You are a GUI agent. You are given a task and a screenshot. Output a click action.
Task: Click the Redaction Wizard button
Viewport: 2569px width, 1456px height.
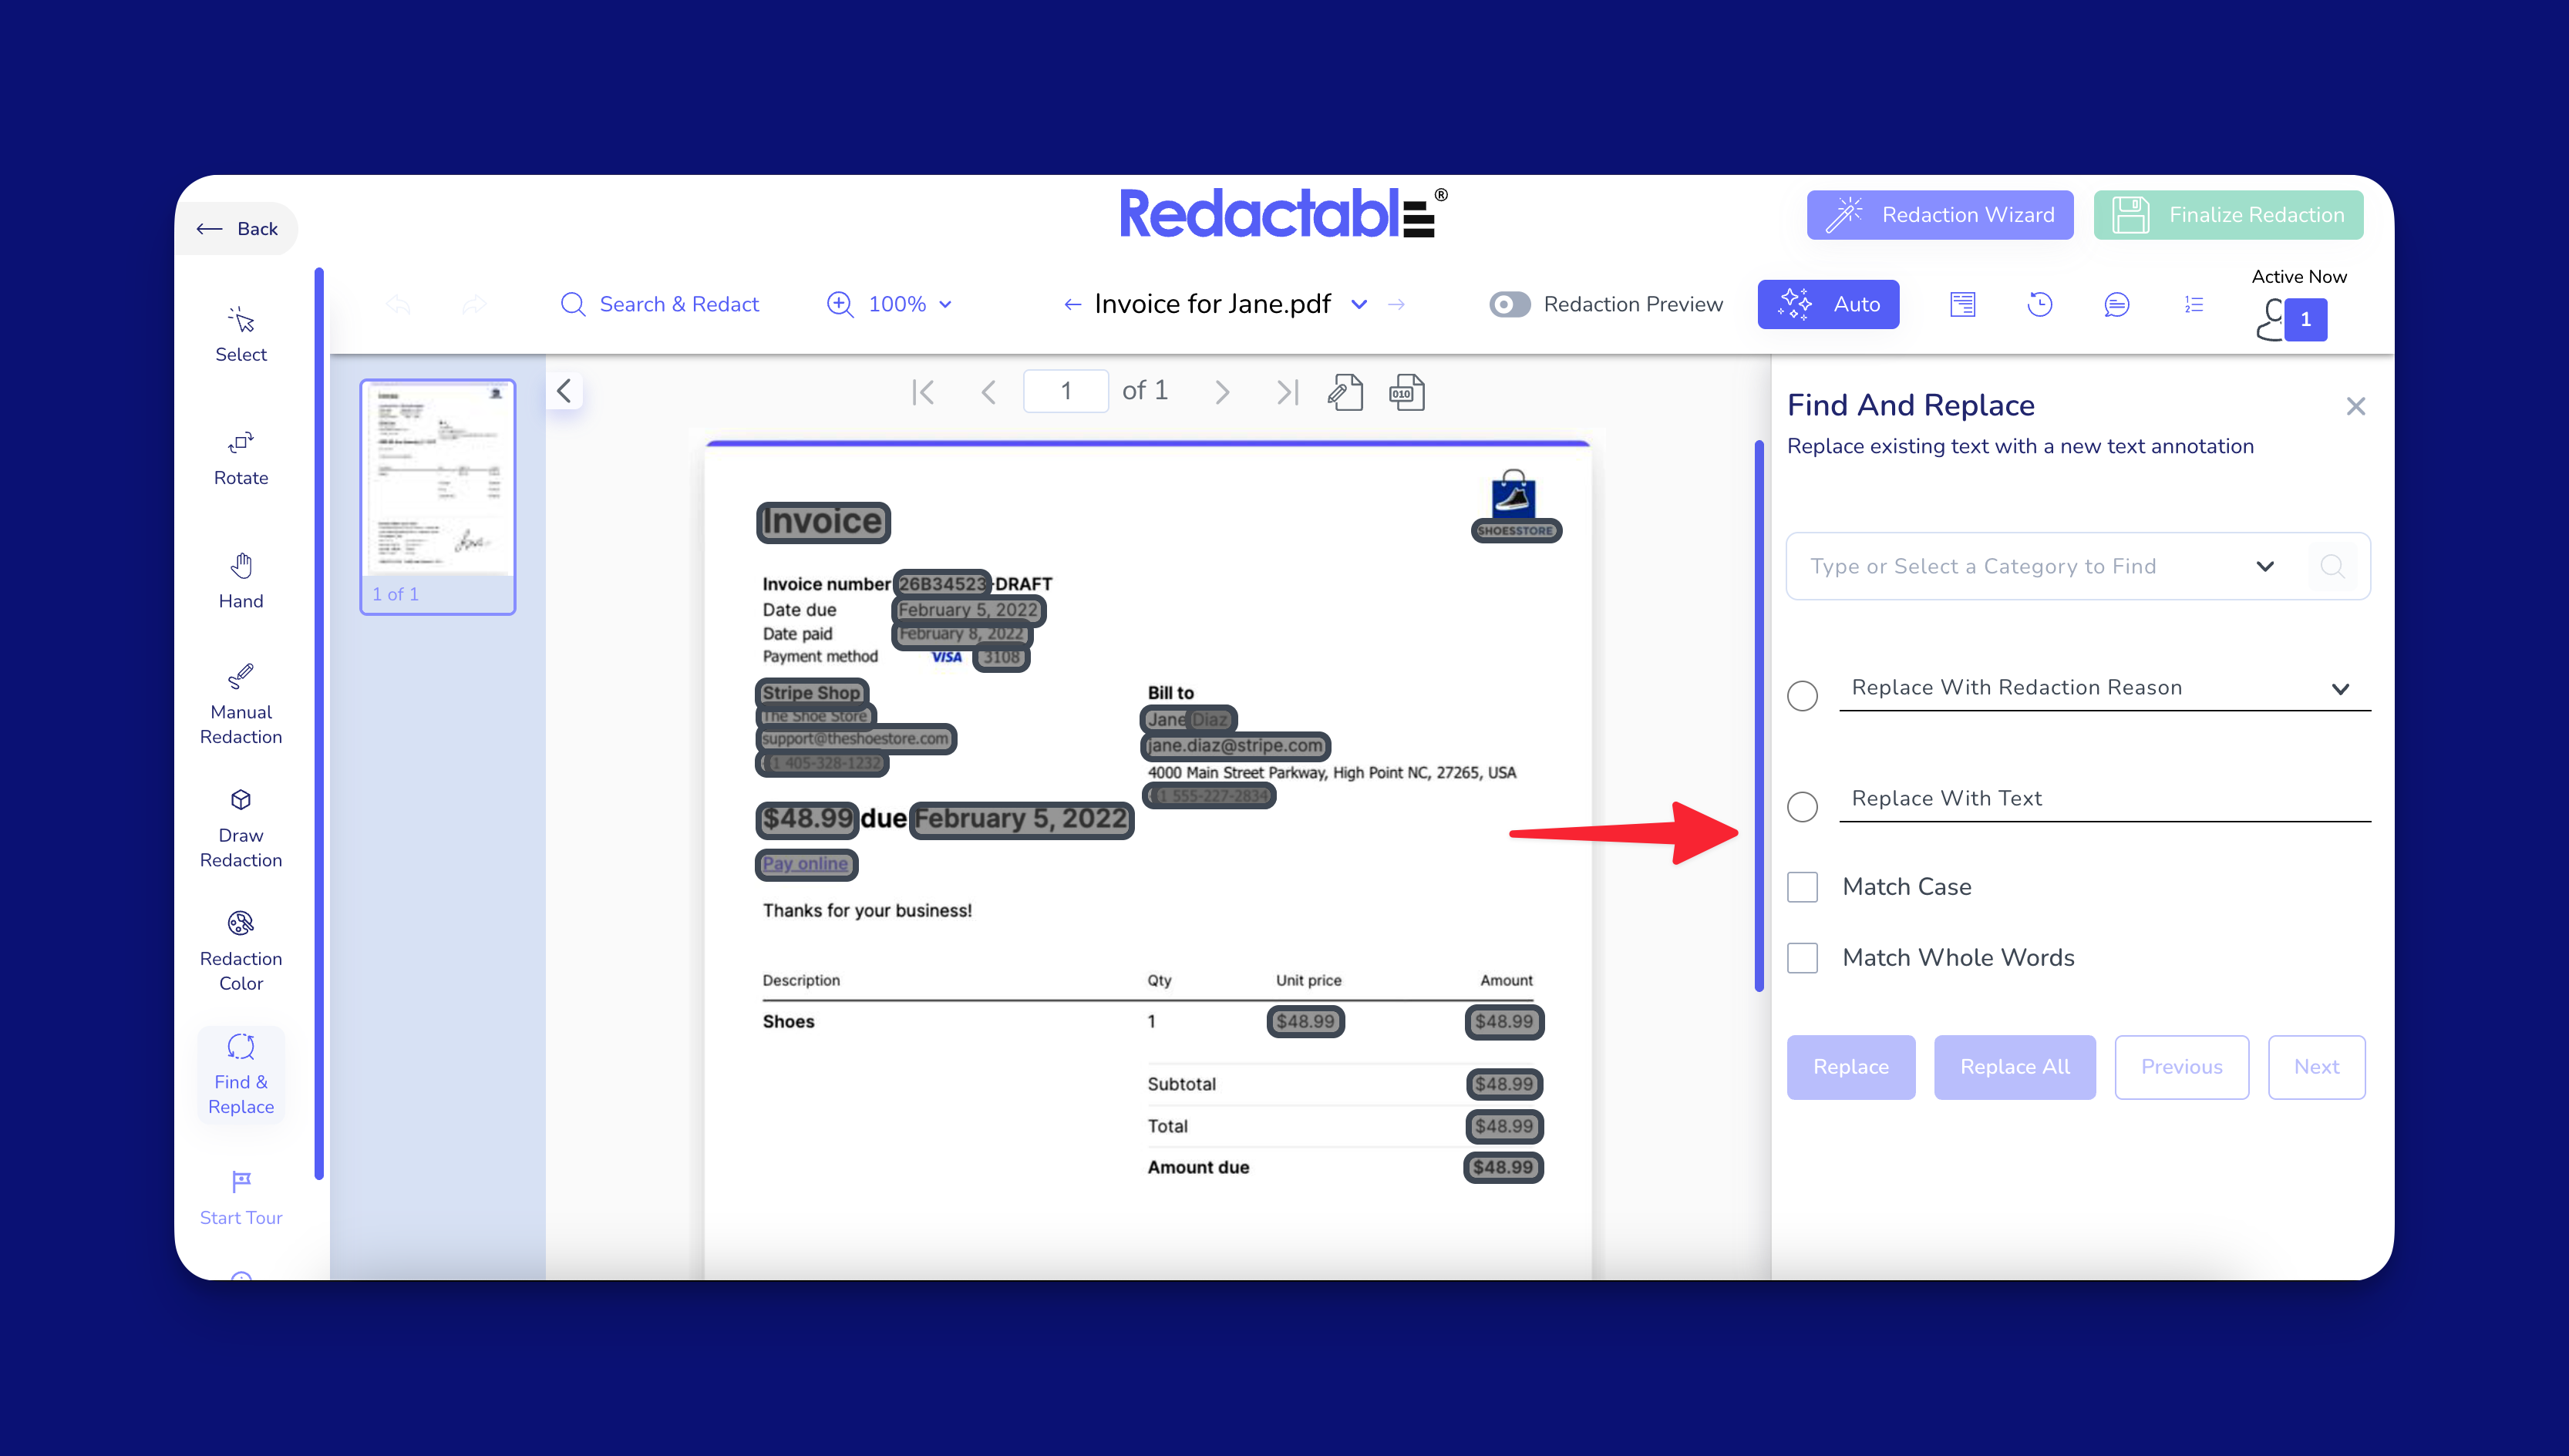[1939, 215]
